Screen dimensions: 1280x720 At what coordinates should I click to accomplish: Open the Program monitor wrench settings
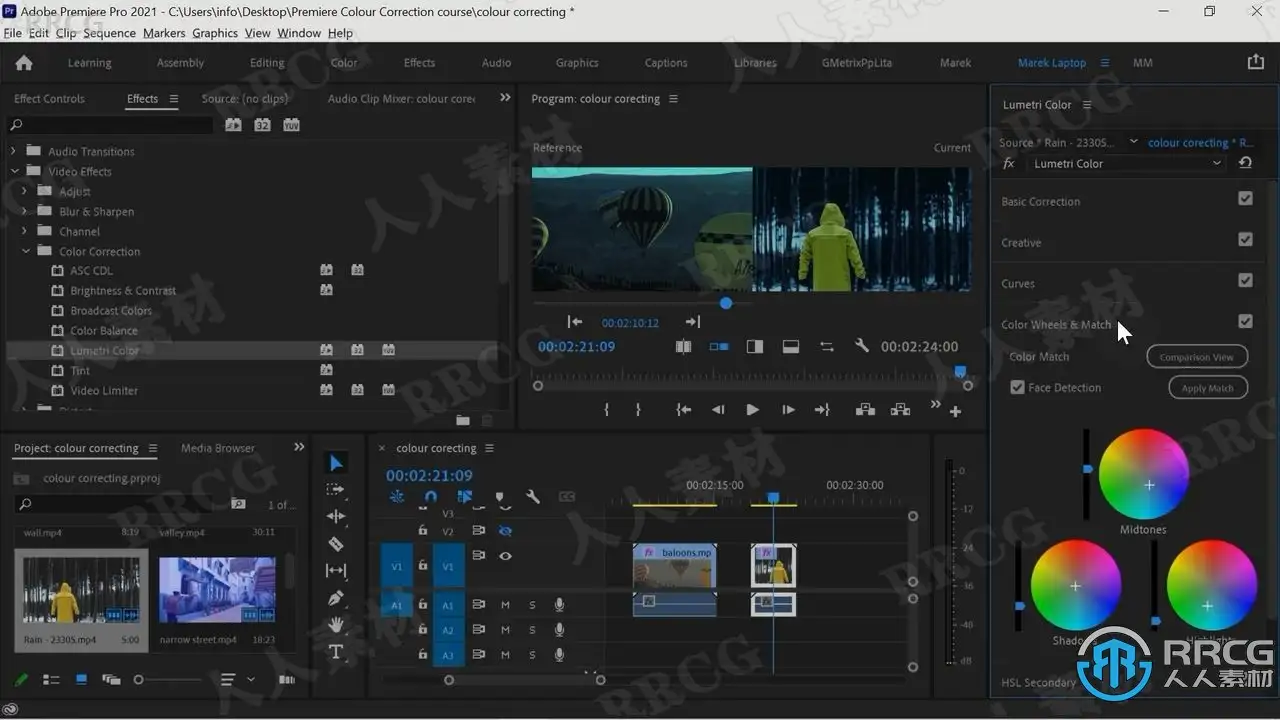[x=861, y=347]
